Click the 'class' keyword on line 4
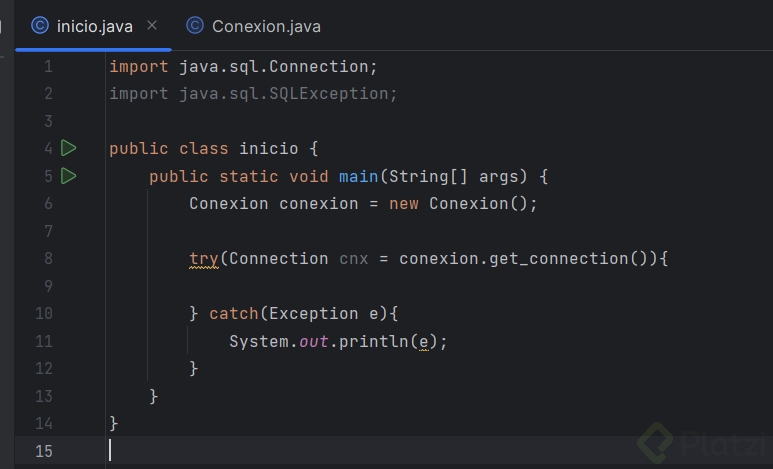The width and height of the screenshot is (773, 469). (204, 148)
